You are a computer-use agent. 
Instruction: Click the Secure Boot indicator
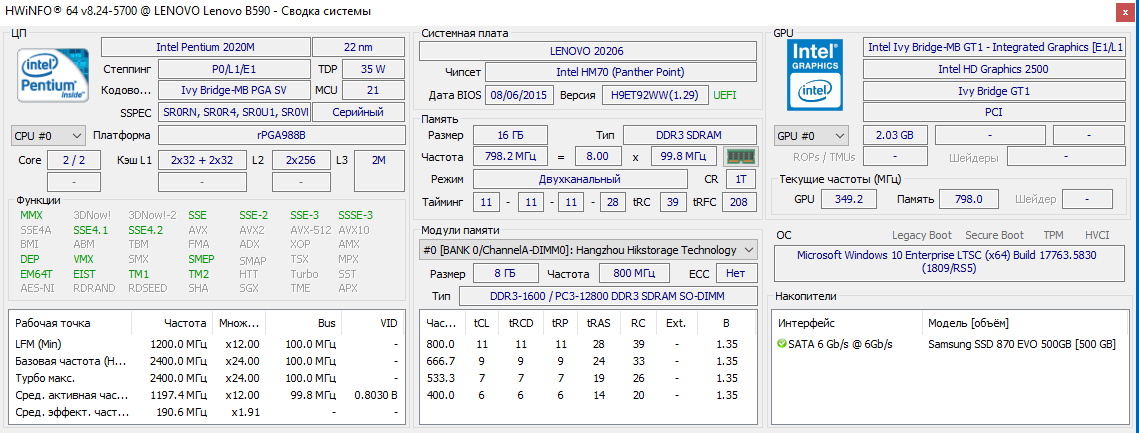[994, 235]
